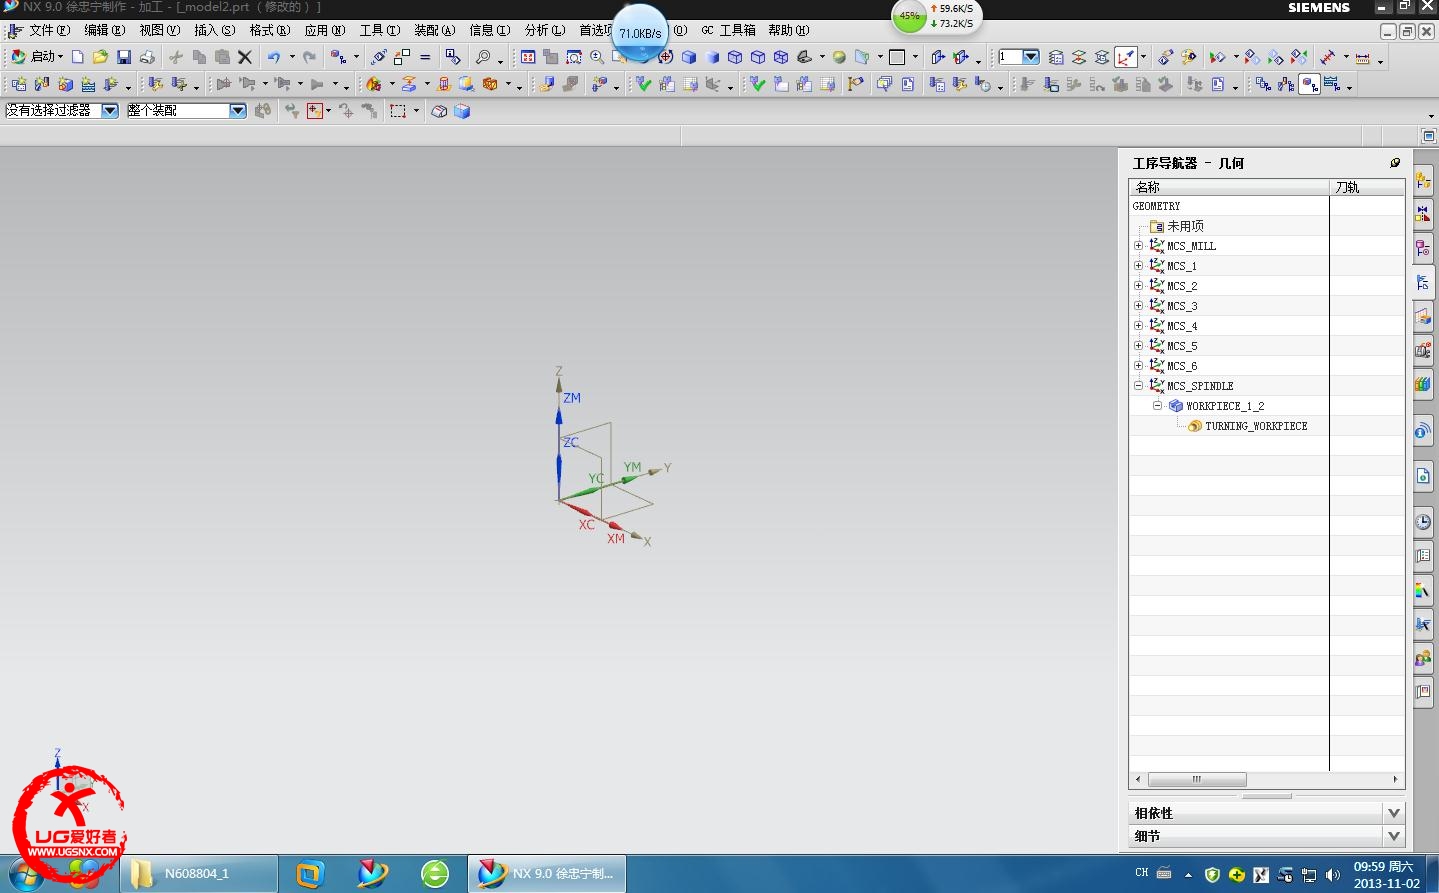Click the Zoom magnifier icon

(x=597, y=57)
